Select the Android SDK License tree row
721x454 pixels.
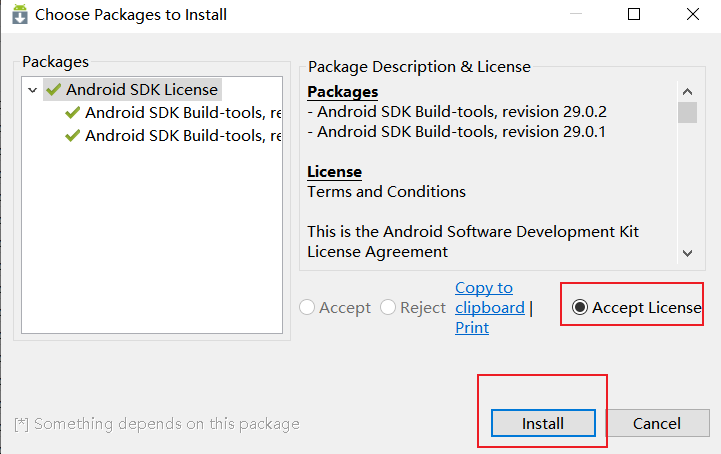(x=133, y=90)
